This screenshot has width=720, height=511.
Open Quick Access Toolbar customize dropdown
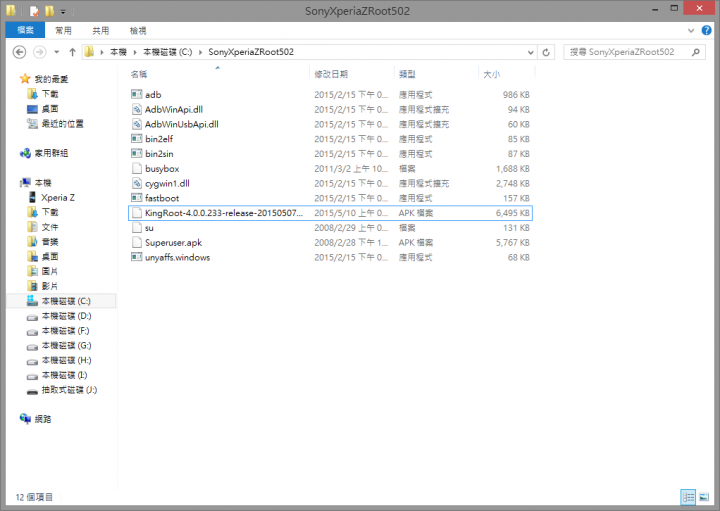click(x=63, y=11)
